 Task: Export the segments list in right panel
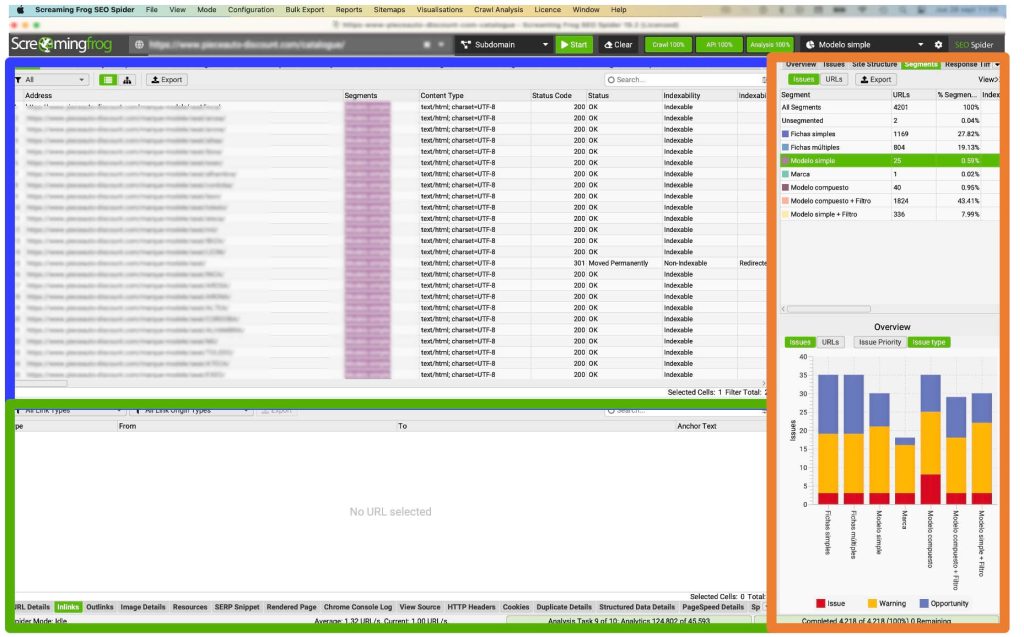(x=875, y=79)
